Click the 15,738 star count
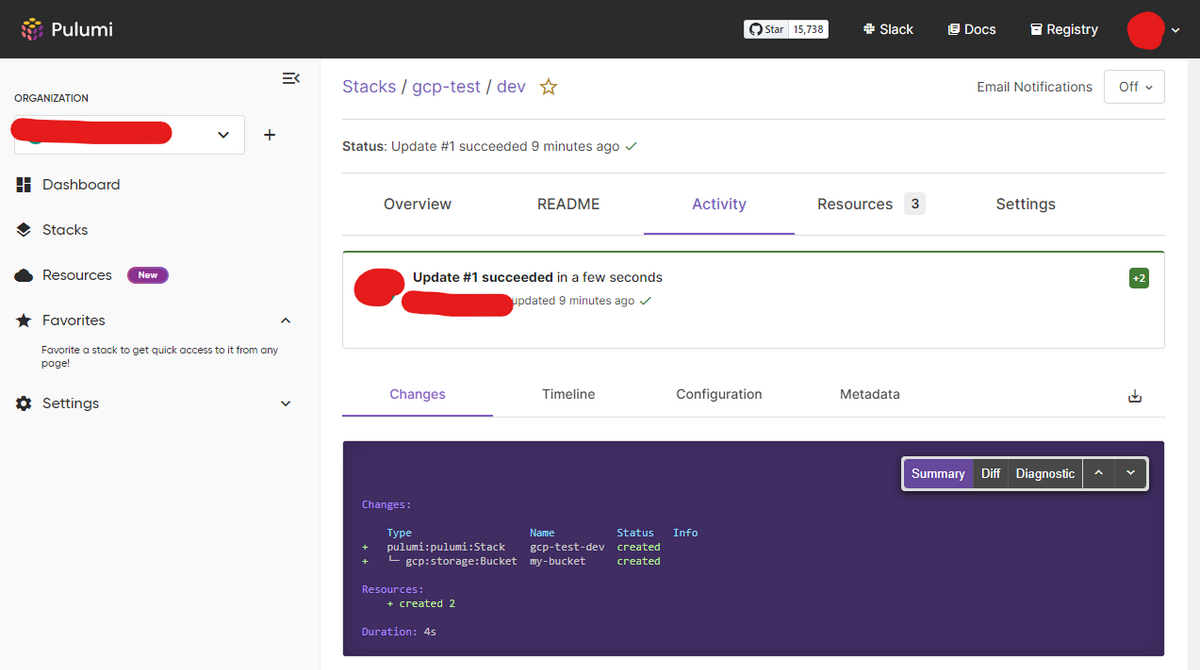This screenshot has width=1200, height=670. click(809, 29)
